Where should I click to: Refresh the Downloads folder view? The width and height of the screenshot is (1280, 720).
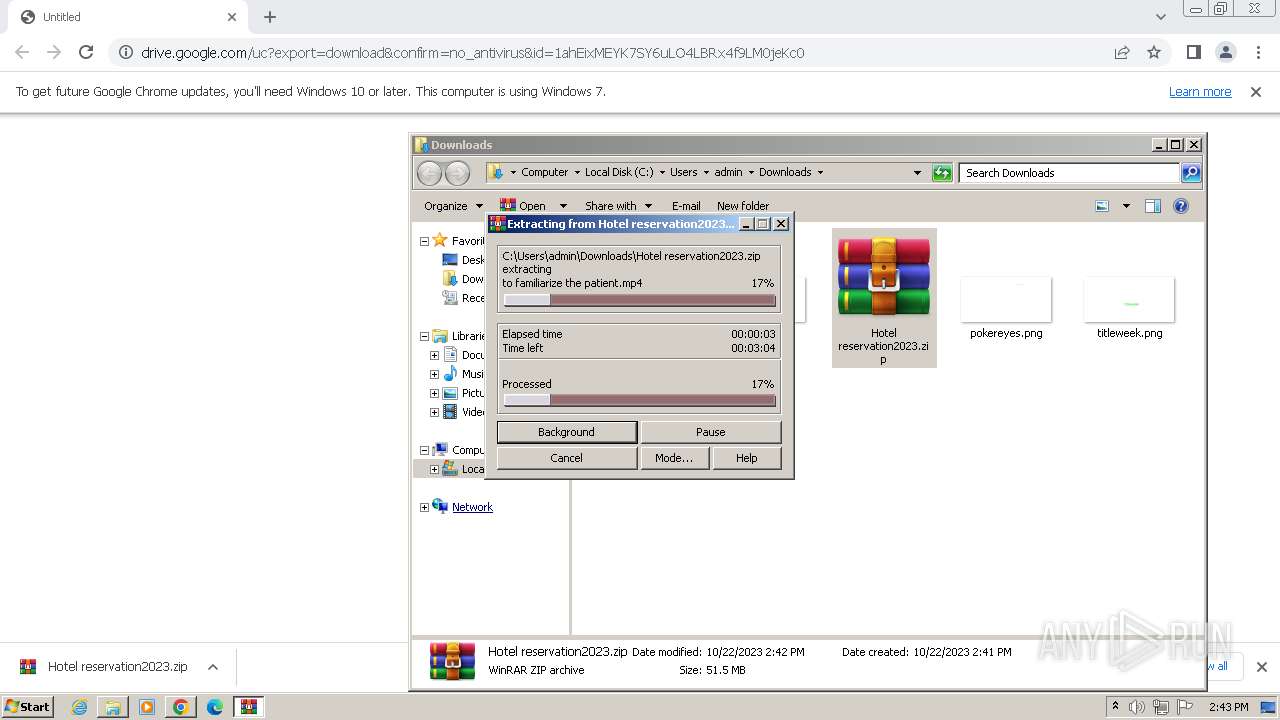coord(942,173)
